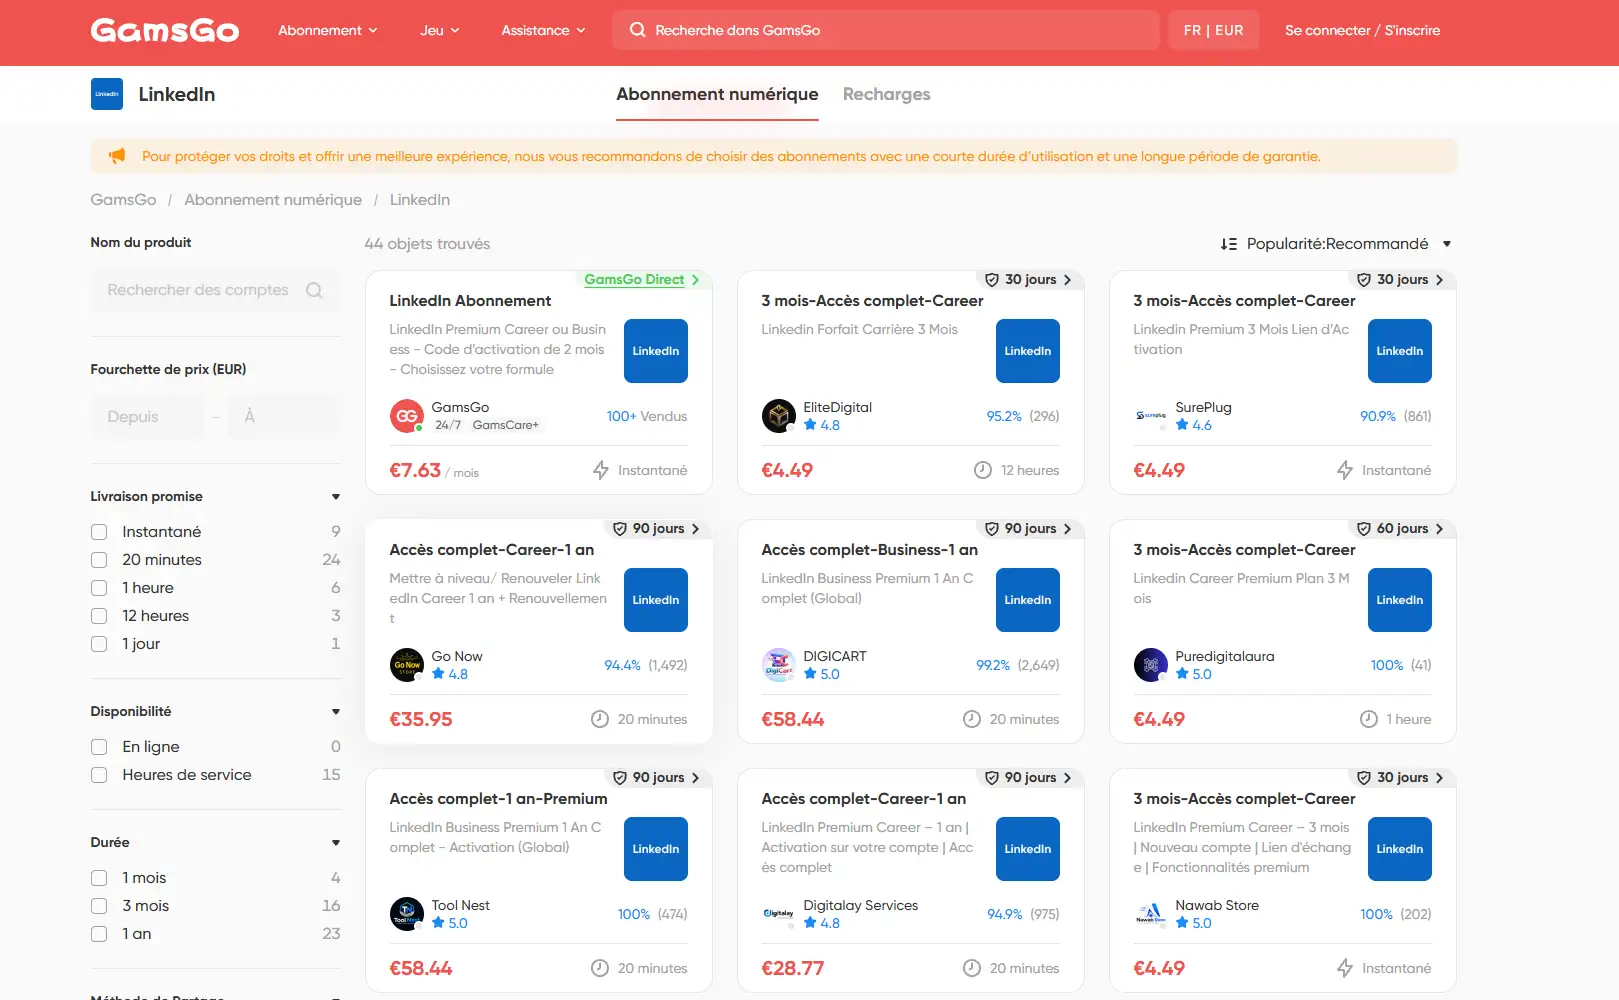Enable the 3 mois duration filter
Image resolution: width=1619 pixels, height=1000 pixels.
pyautogui.click(x=99, y=906)
